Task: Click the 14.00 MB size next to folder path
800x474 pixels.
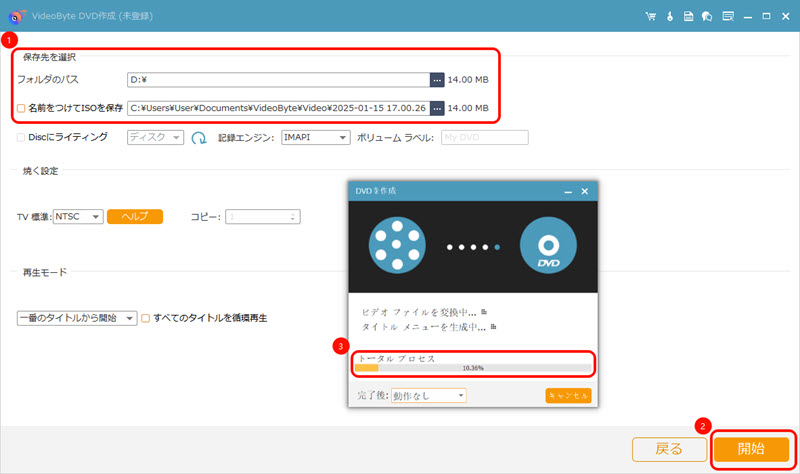Action: pyautogui.click(x=468, y=80)
